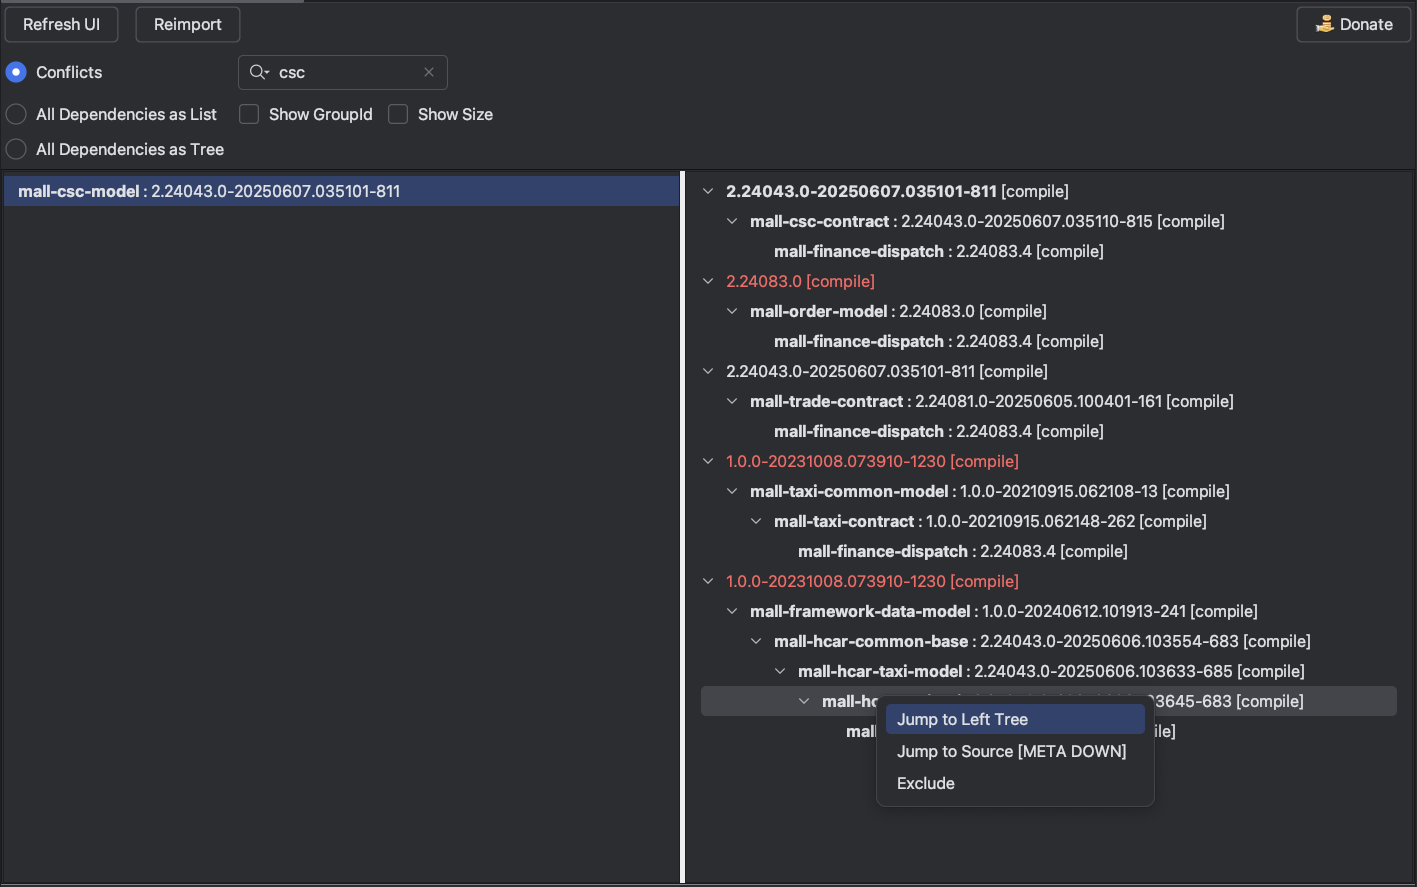Select Exclude from the context menu
The height and width of the screenshot is (887, 1417).
(926, 783)
